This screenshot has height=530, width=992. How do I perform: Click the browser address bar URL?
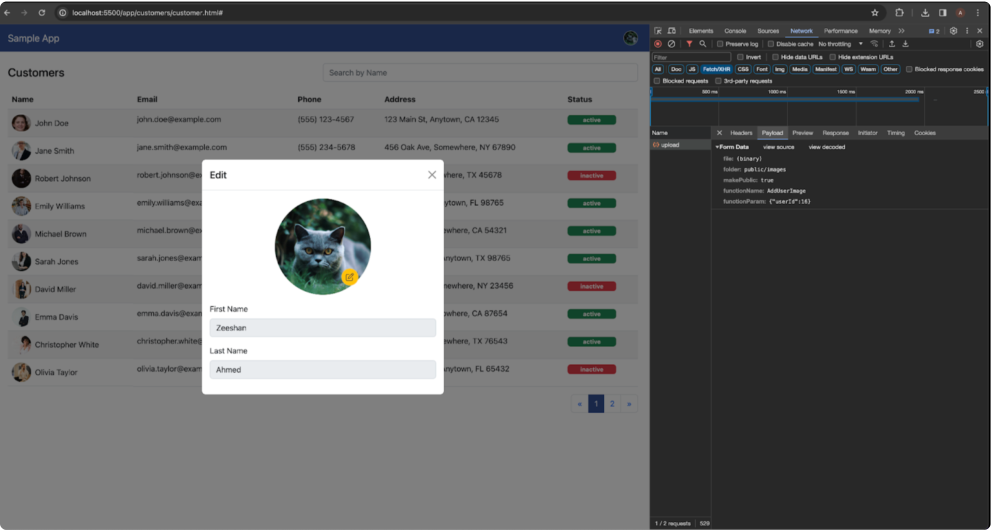(147, 13)
